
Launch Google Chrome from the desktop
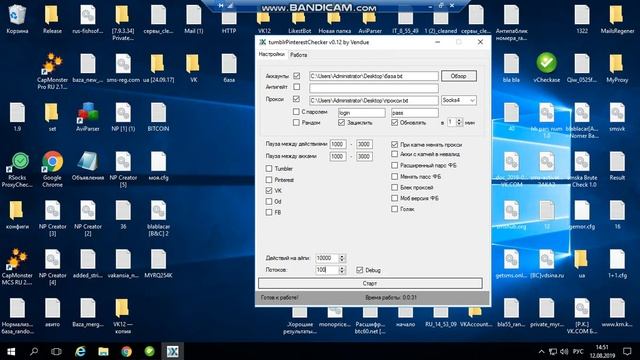52,169
